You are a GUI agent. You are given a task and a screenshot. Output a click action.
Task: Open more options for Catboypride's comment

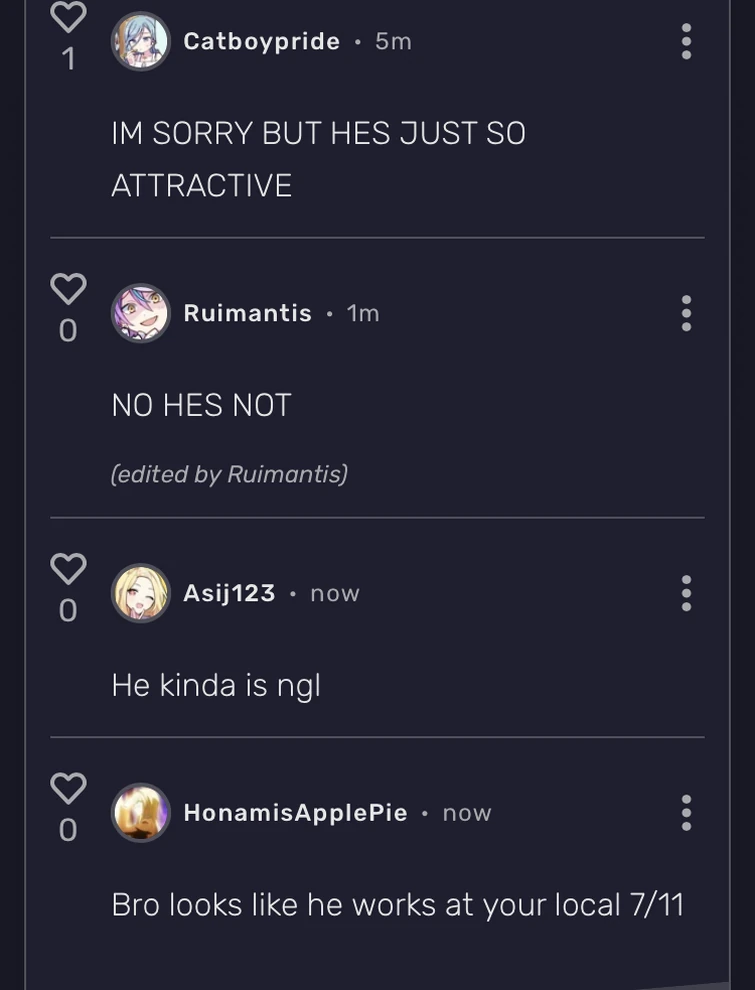click(686, 42)
